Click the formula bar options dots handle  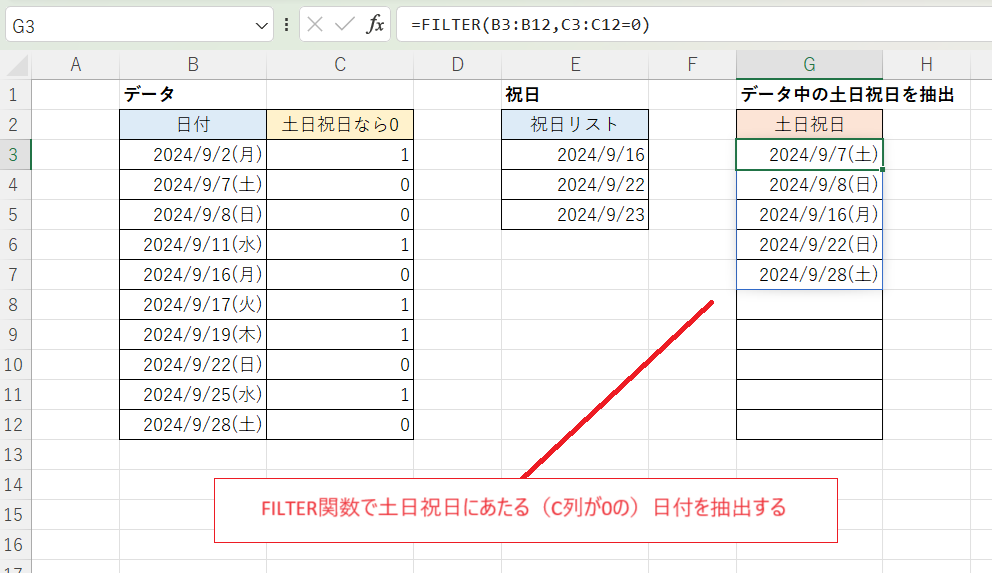(x=287, y=25)
